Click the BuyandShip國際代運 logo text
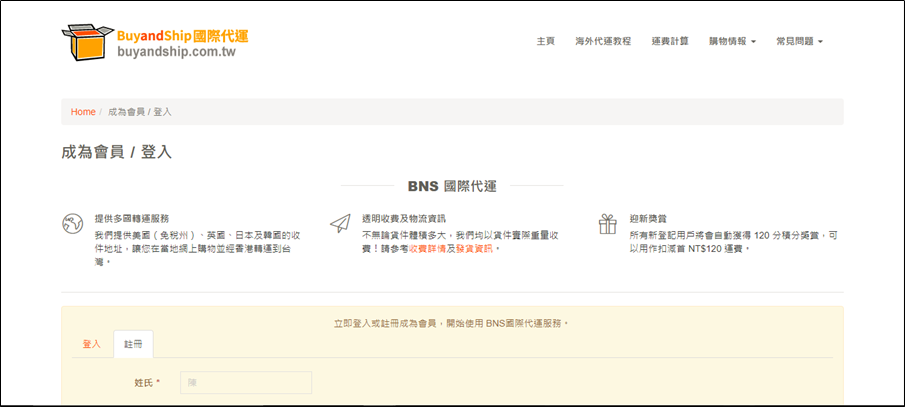905x407 pixels. pos(182,36)
